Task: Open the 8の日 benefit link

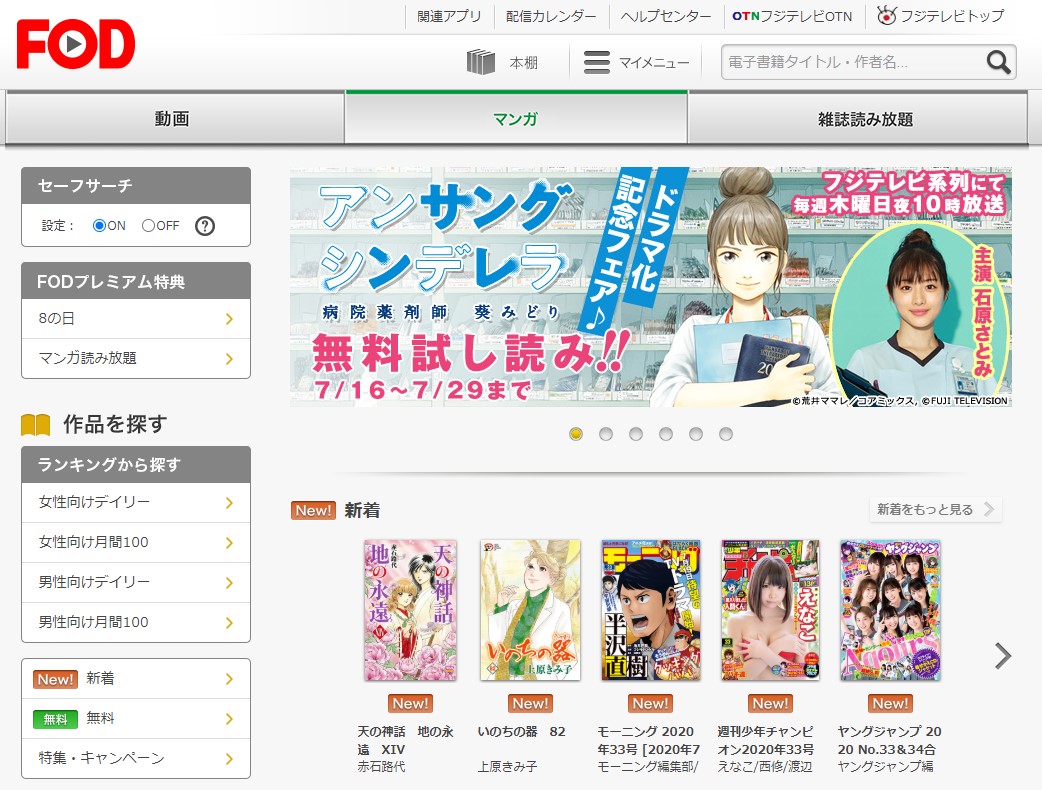Action: (136, 319)
